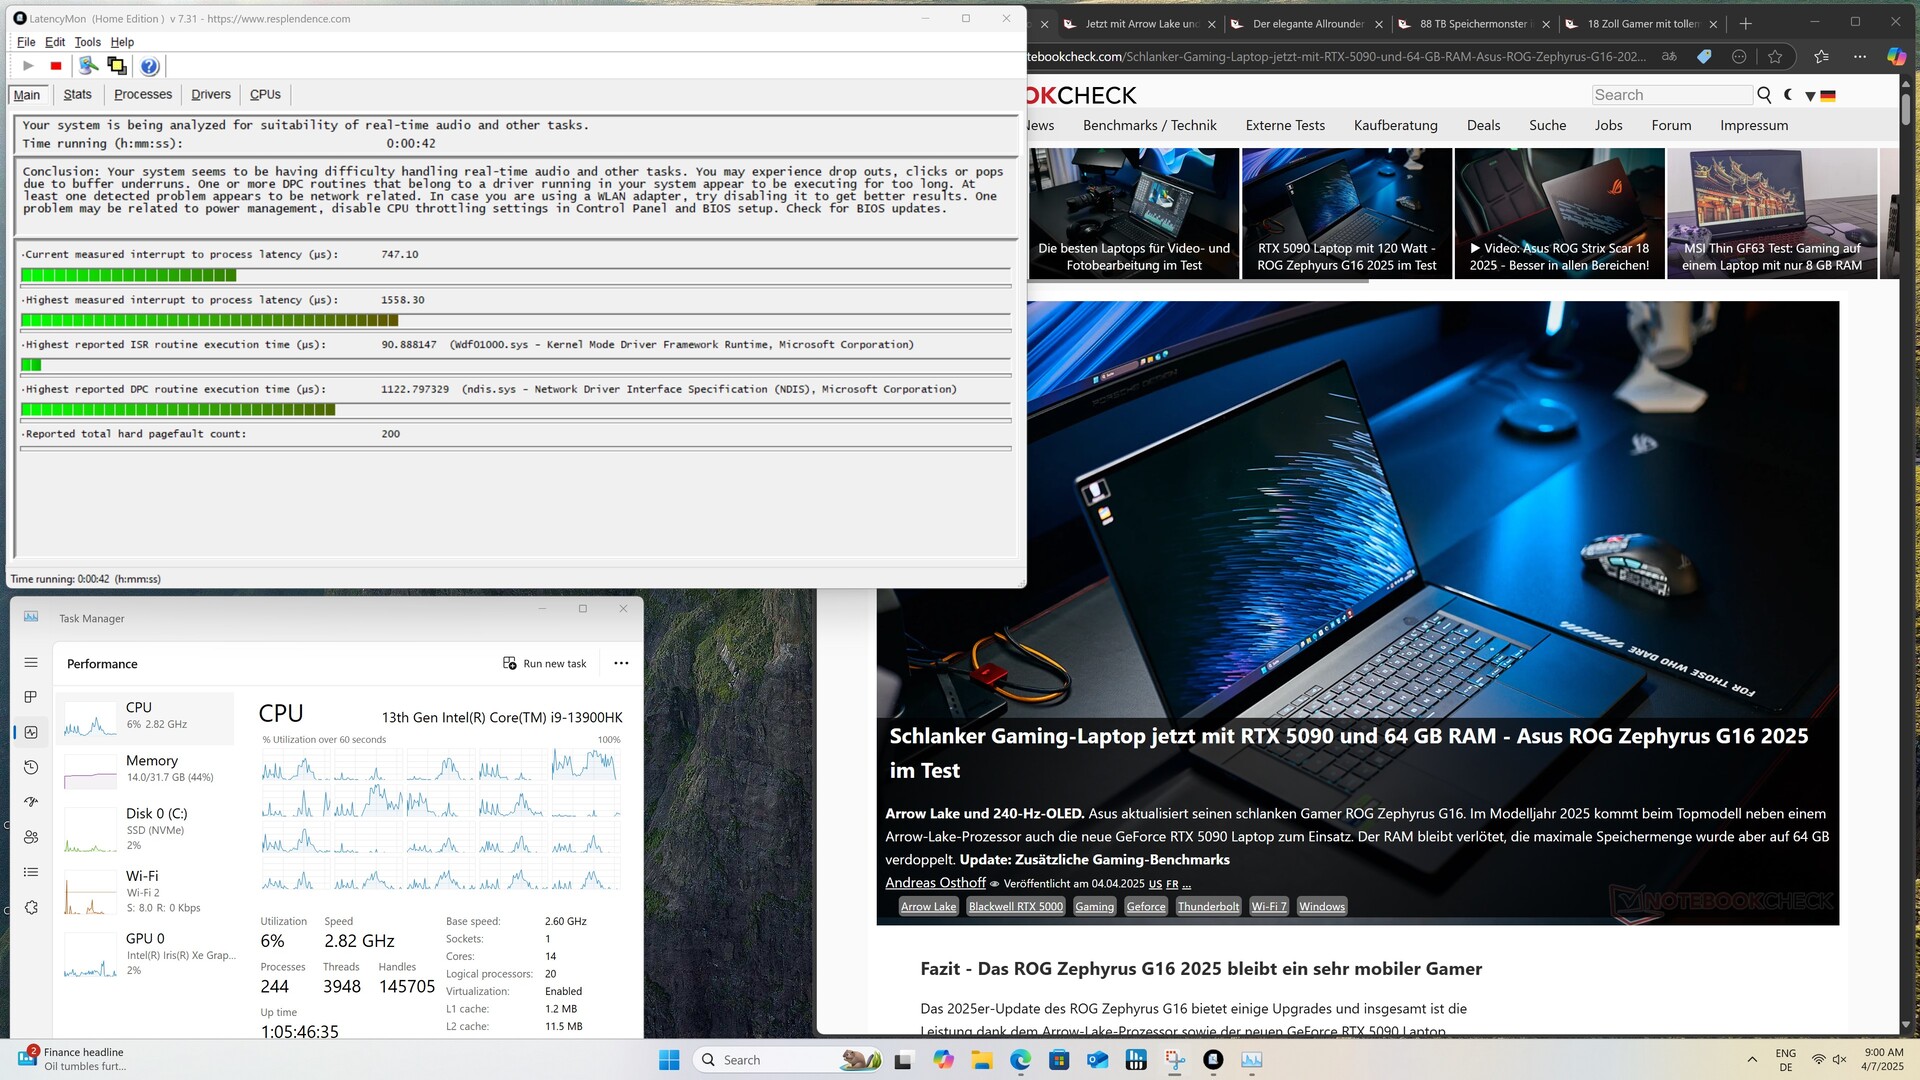Click Run new task button
The width and height of the screenshot is (1920, 1080).
point(545,663)
